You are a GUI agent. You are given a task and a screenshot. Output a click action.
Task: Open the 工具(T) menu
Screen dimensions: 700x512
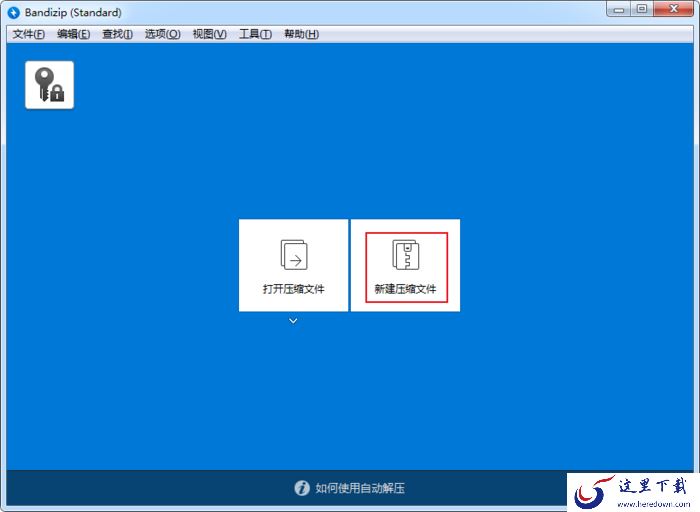click(x=255, y=34)
